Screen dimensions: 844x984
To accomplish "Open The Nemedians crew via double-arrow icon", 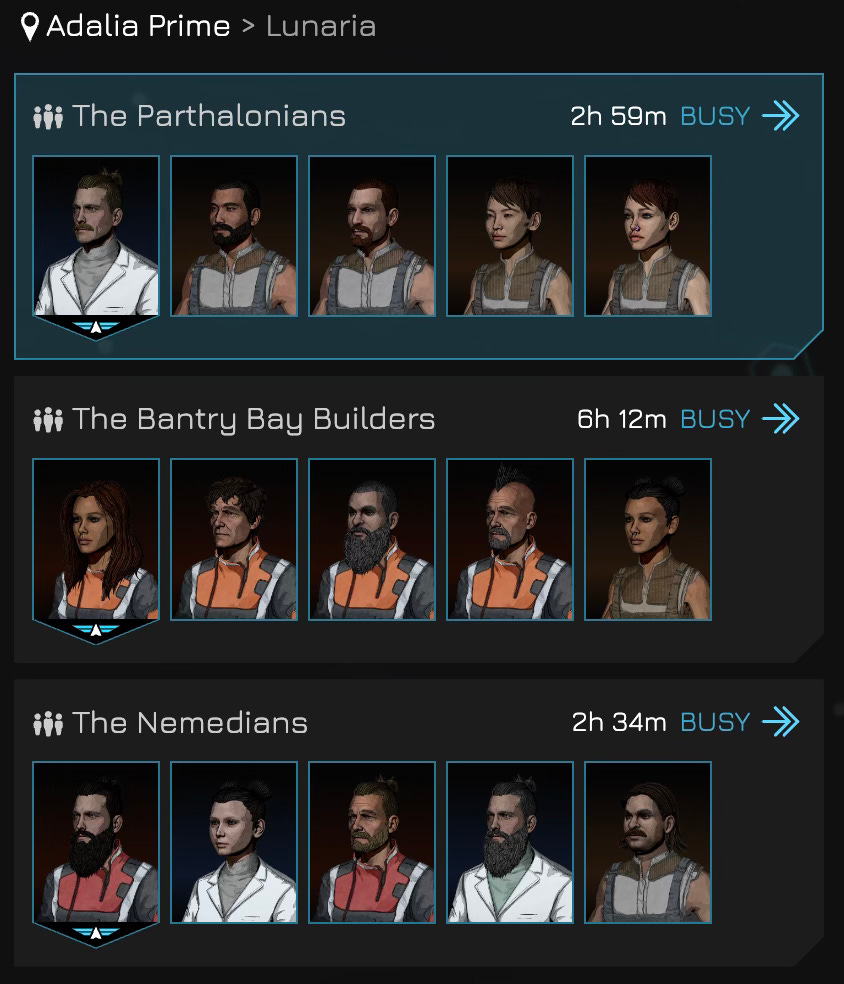I will (x=780, y=722).
